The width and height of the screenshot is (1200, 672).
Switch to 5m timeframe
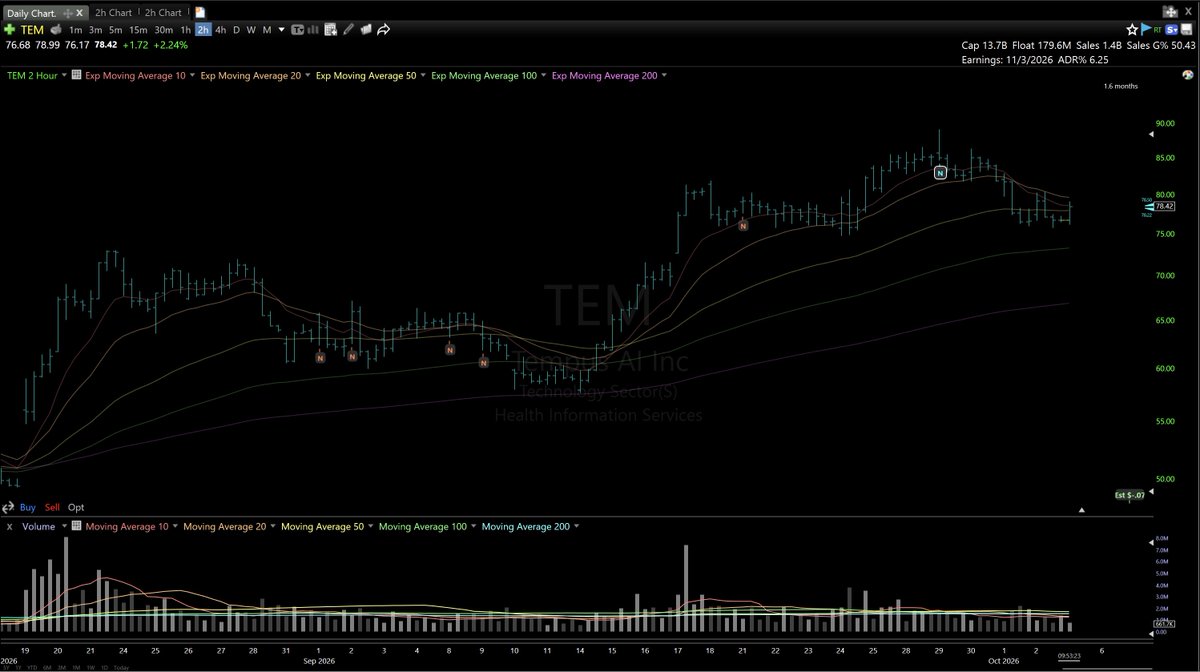(x=116, y=30)
